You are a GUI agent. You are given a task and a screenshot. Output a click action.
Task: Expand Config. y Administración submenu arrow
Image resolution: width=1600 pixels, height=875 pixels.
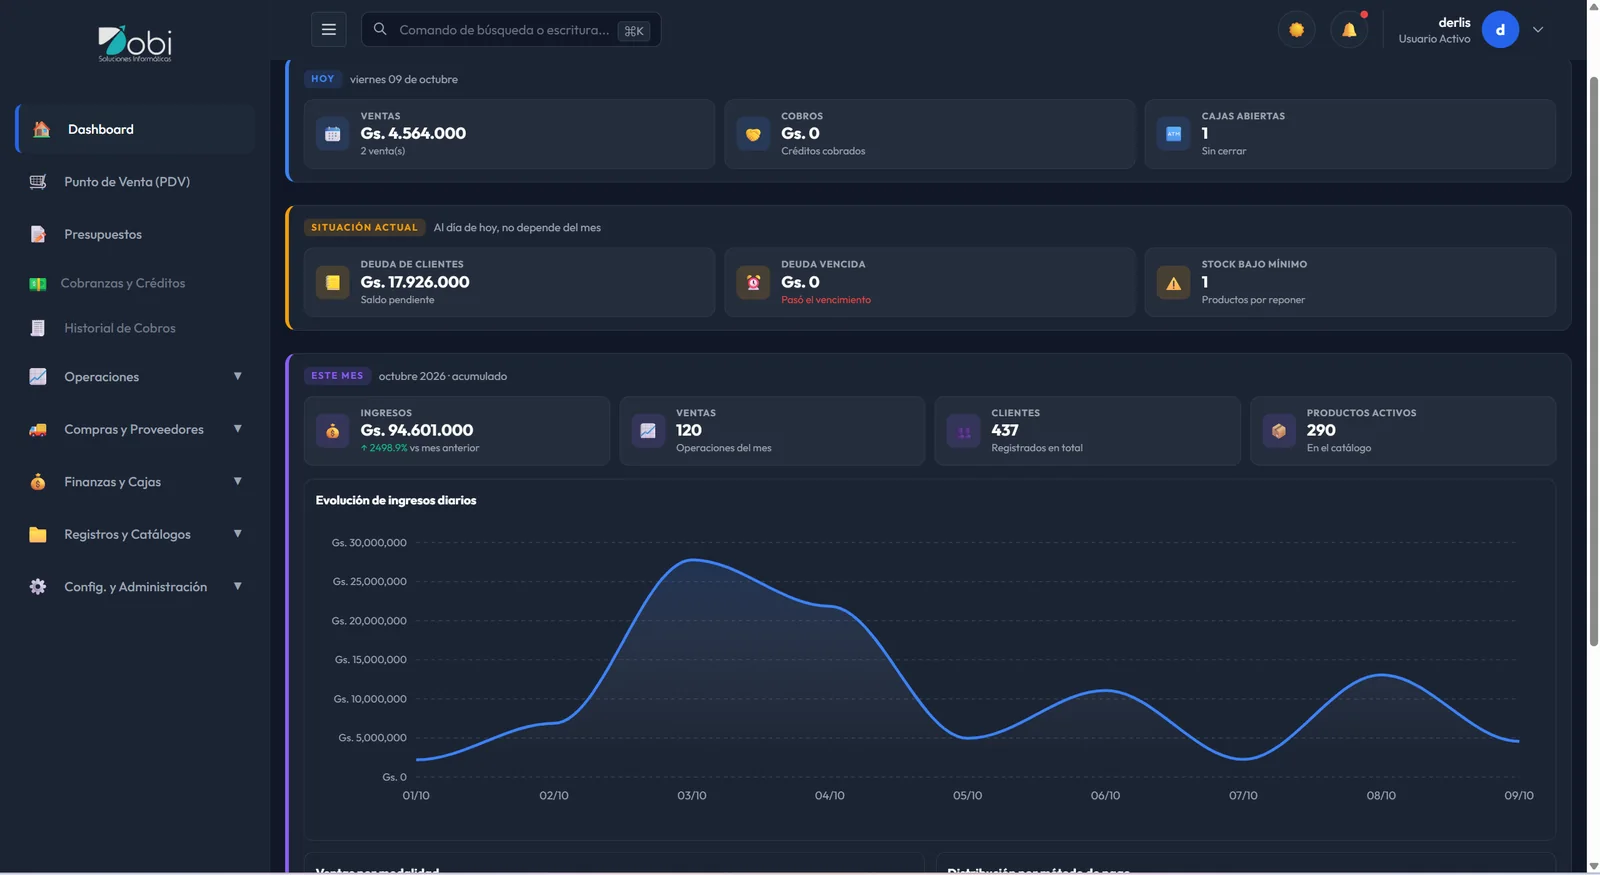tap(237, 586)
